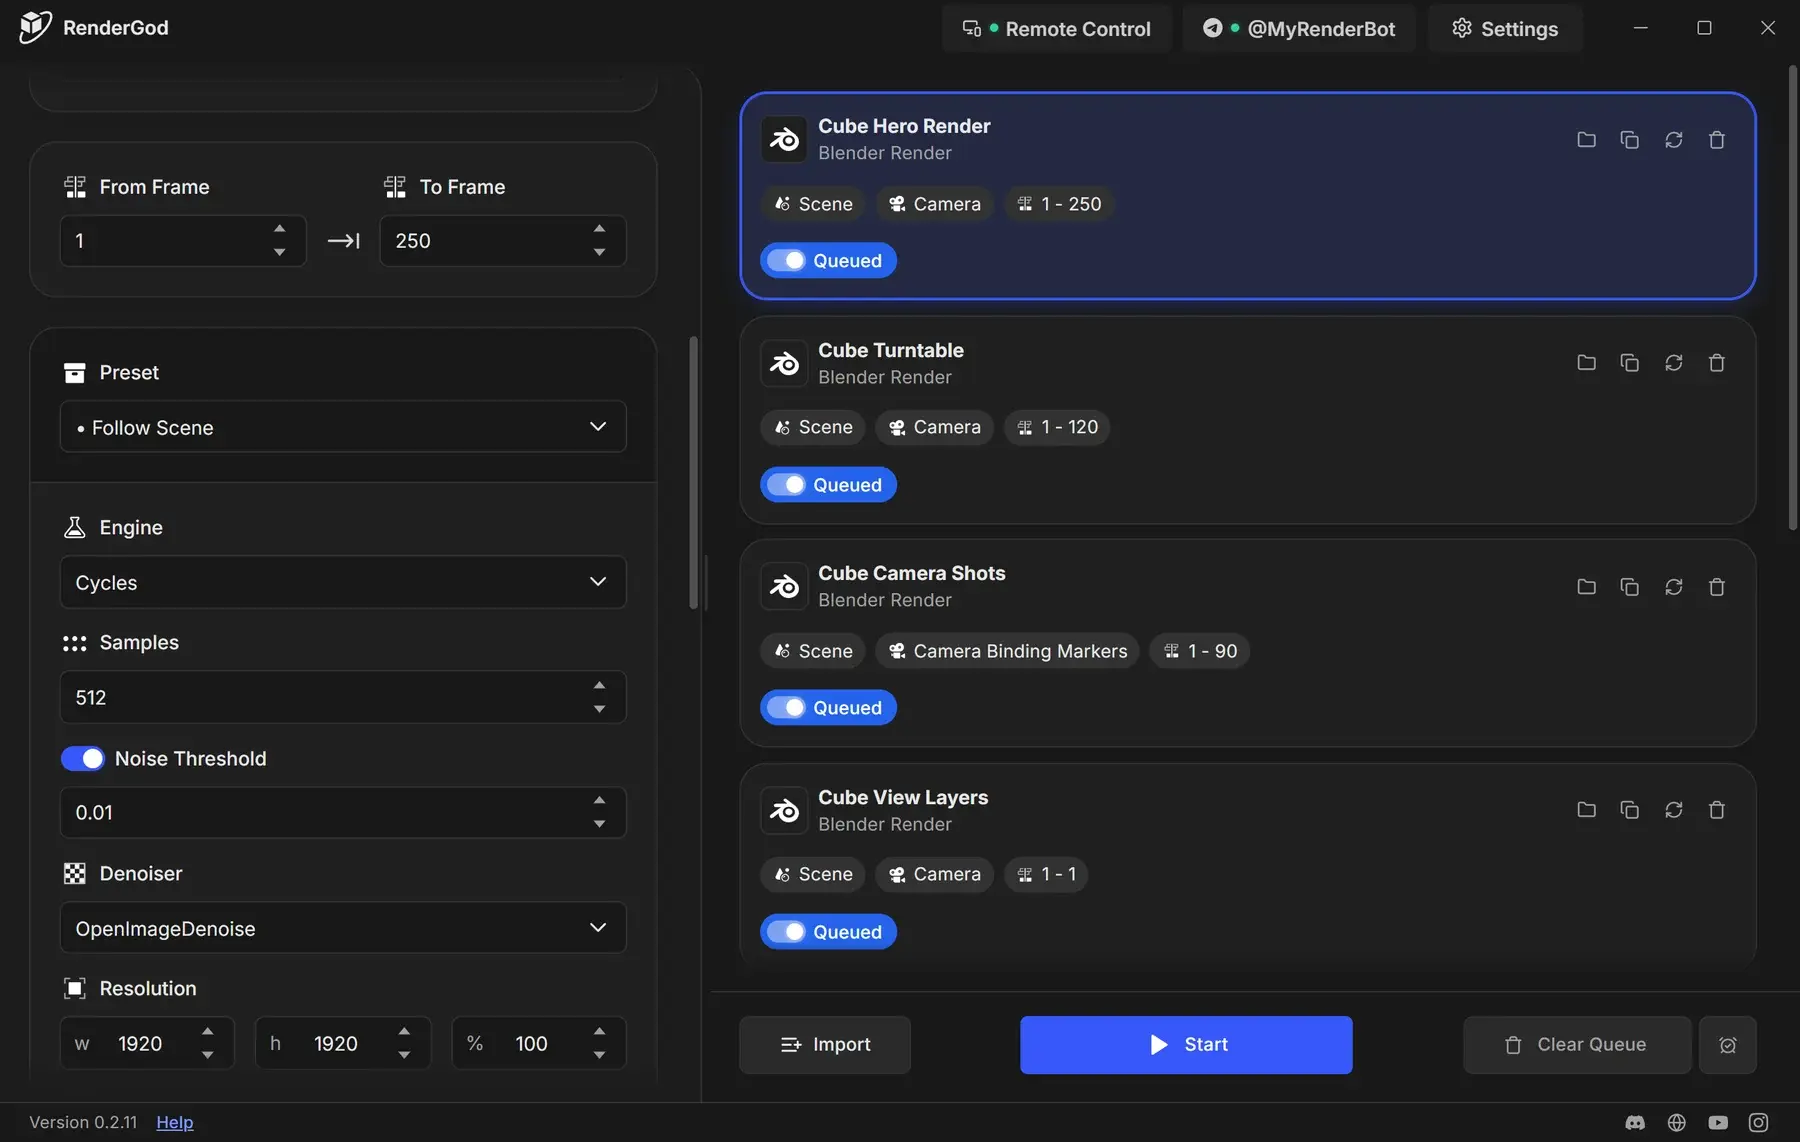Open the Instagram icon in status bar
The image size is (1800, 1142).
[1758, 1123]
